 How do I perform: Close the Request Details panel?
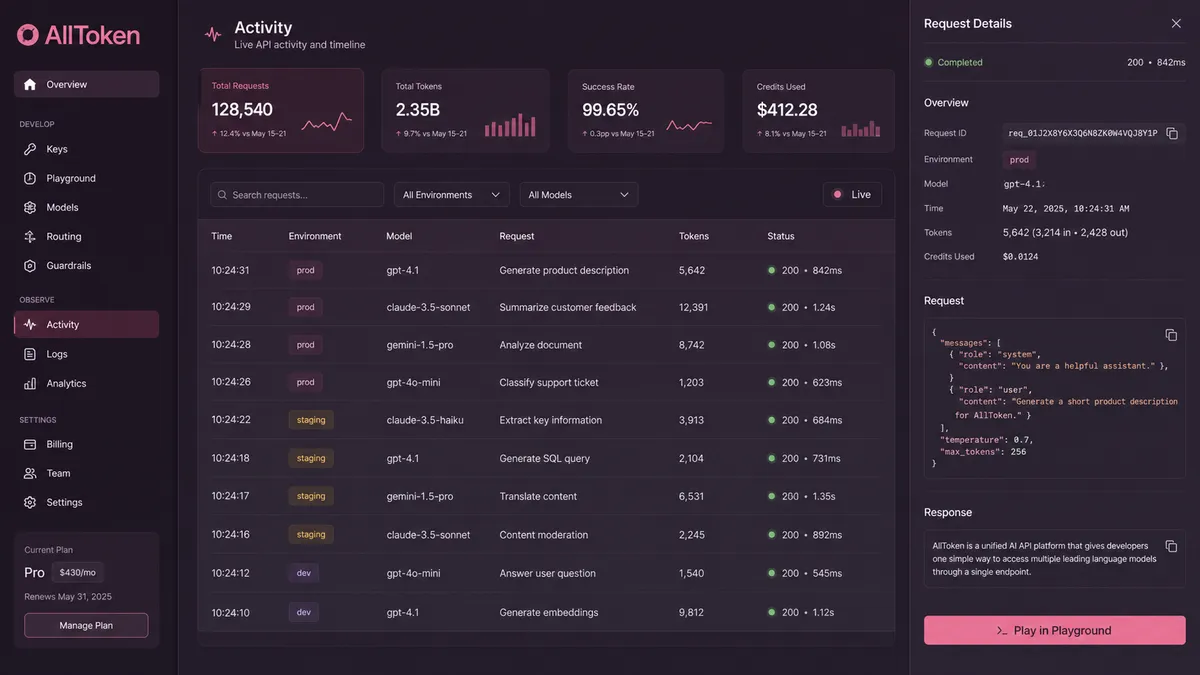point(1176,23)
